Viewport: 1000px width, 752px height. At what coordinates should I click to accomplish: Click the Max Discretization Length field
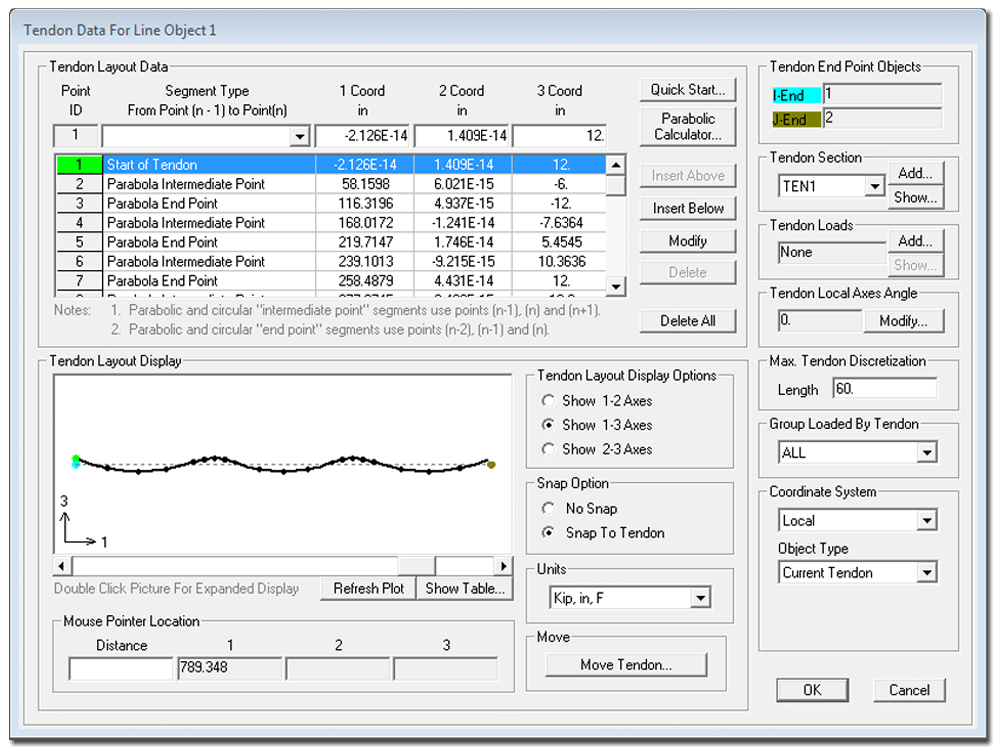(x=882, y=389)
